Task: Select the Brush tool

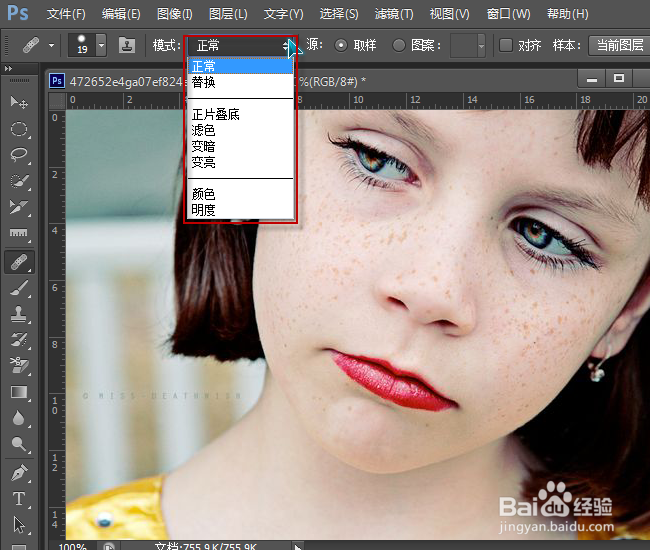Action: [19, 288]
